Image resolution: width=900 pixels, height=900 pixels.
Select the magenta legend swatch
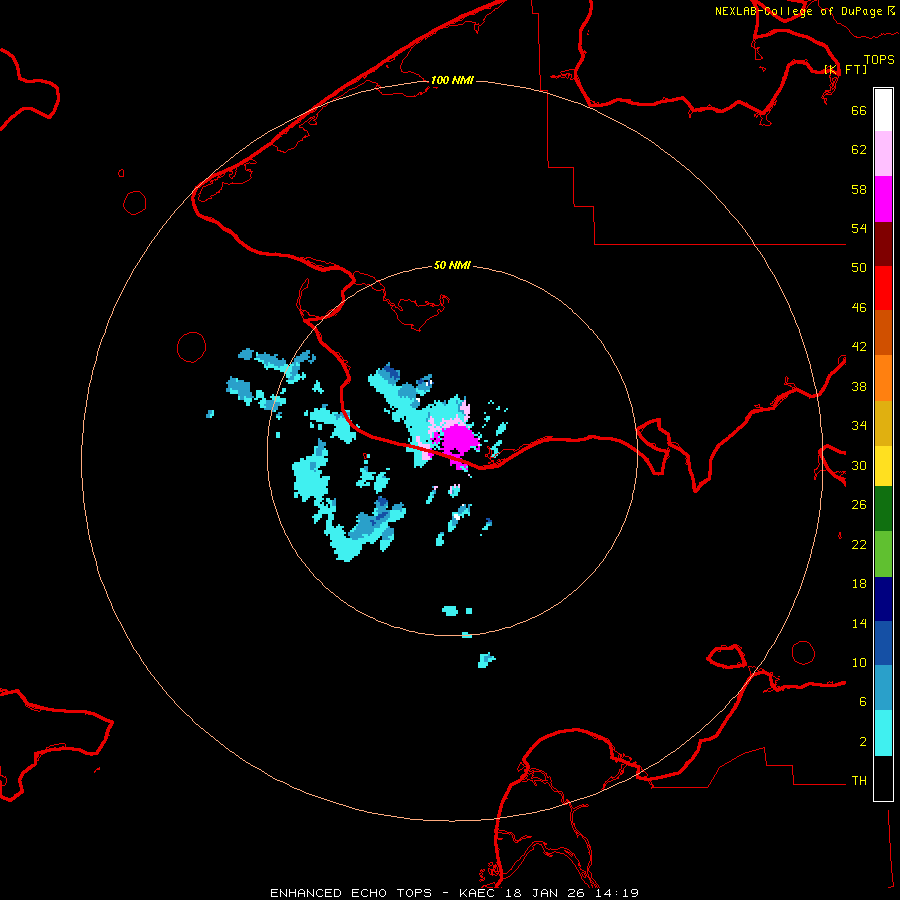pyautogui.click(x=883, y=199)
